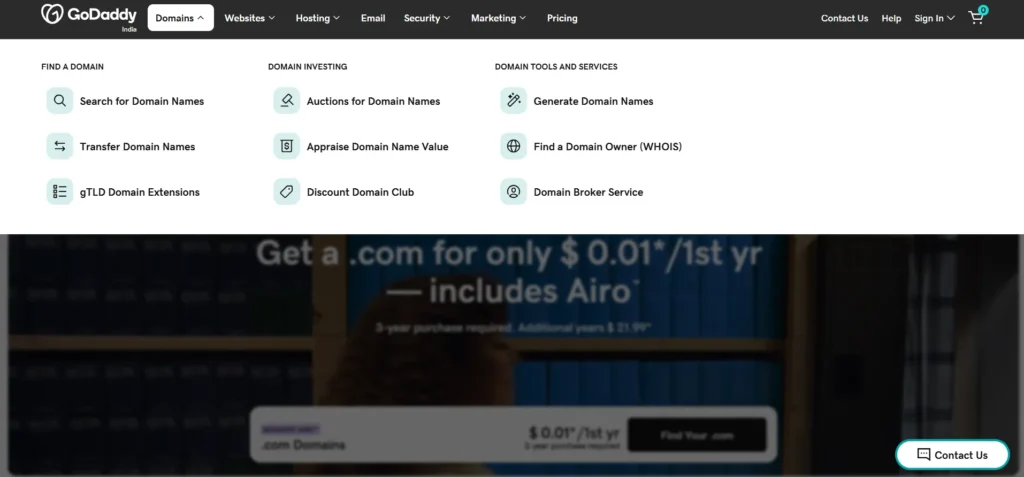Click the Help link in header
The image size is (1024, 477).
tap(891, 18)
